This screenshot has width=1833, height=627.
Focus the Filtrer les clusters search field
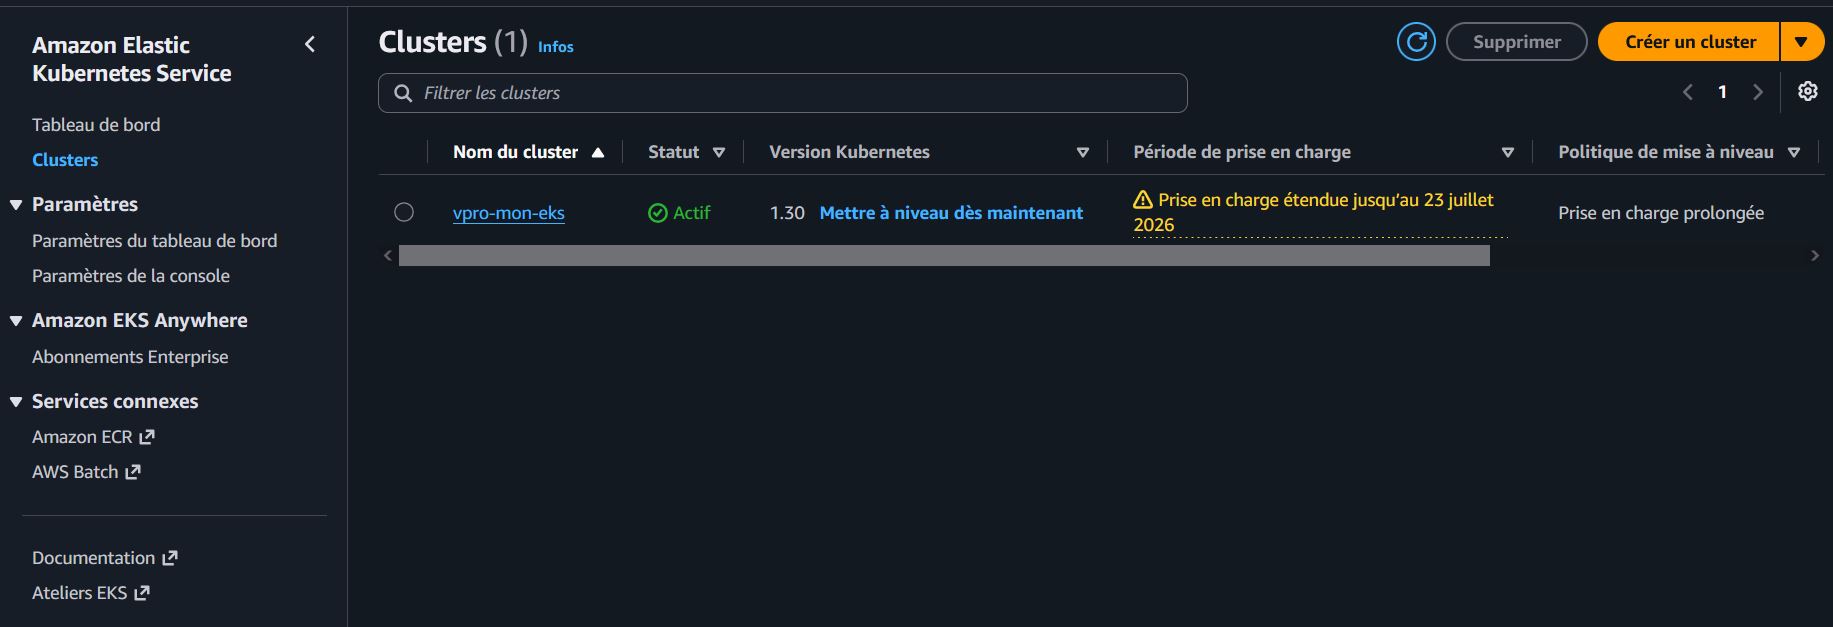[x=783, y=93]
